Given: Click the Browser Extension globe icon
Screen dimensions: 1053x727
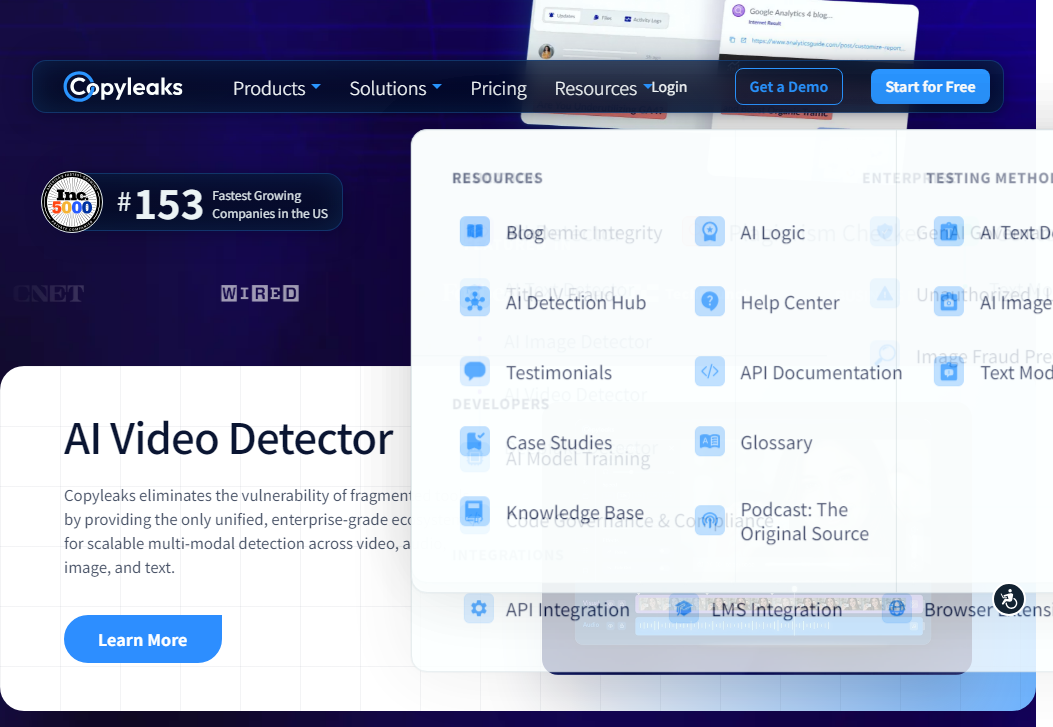Looking at the screenshot, I should [897, 609].
